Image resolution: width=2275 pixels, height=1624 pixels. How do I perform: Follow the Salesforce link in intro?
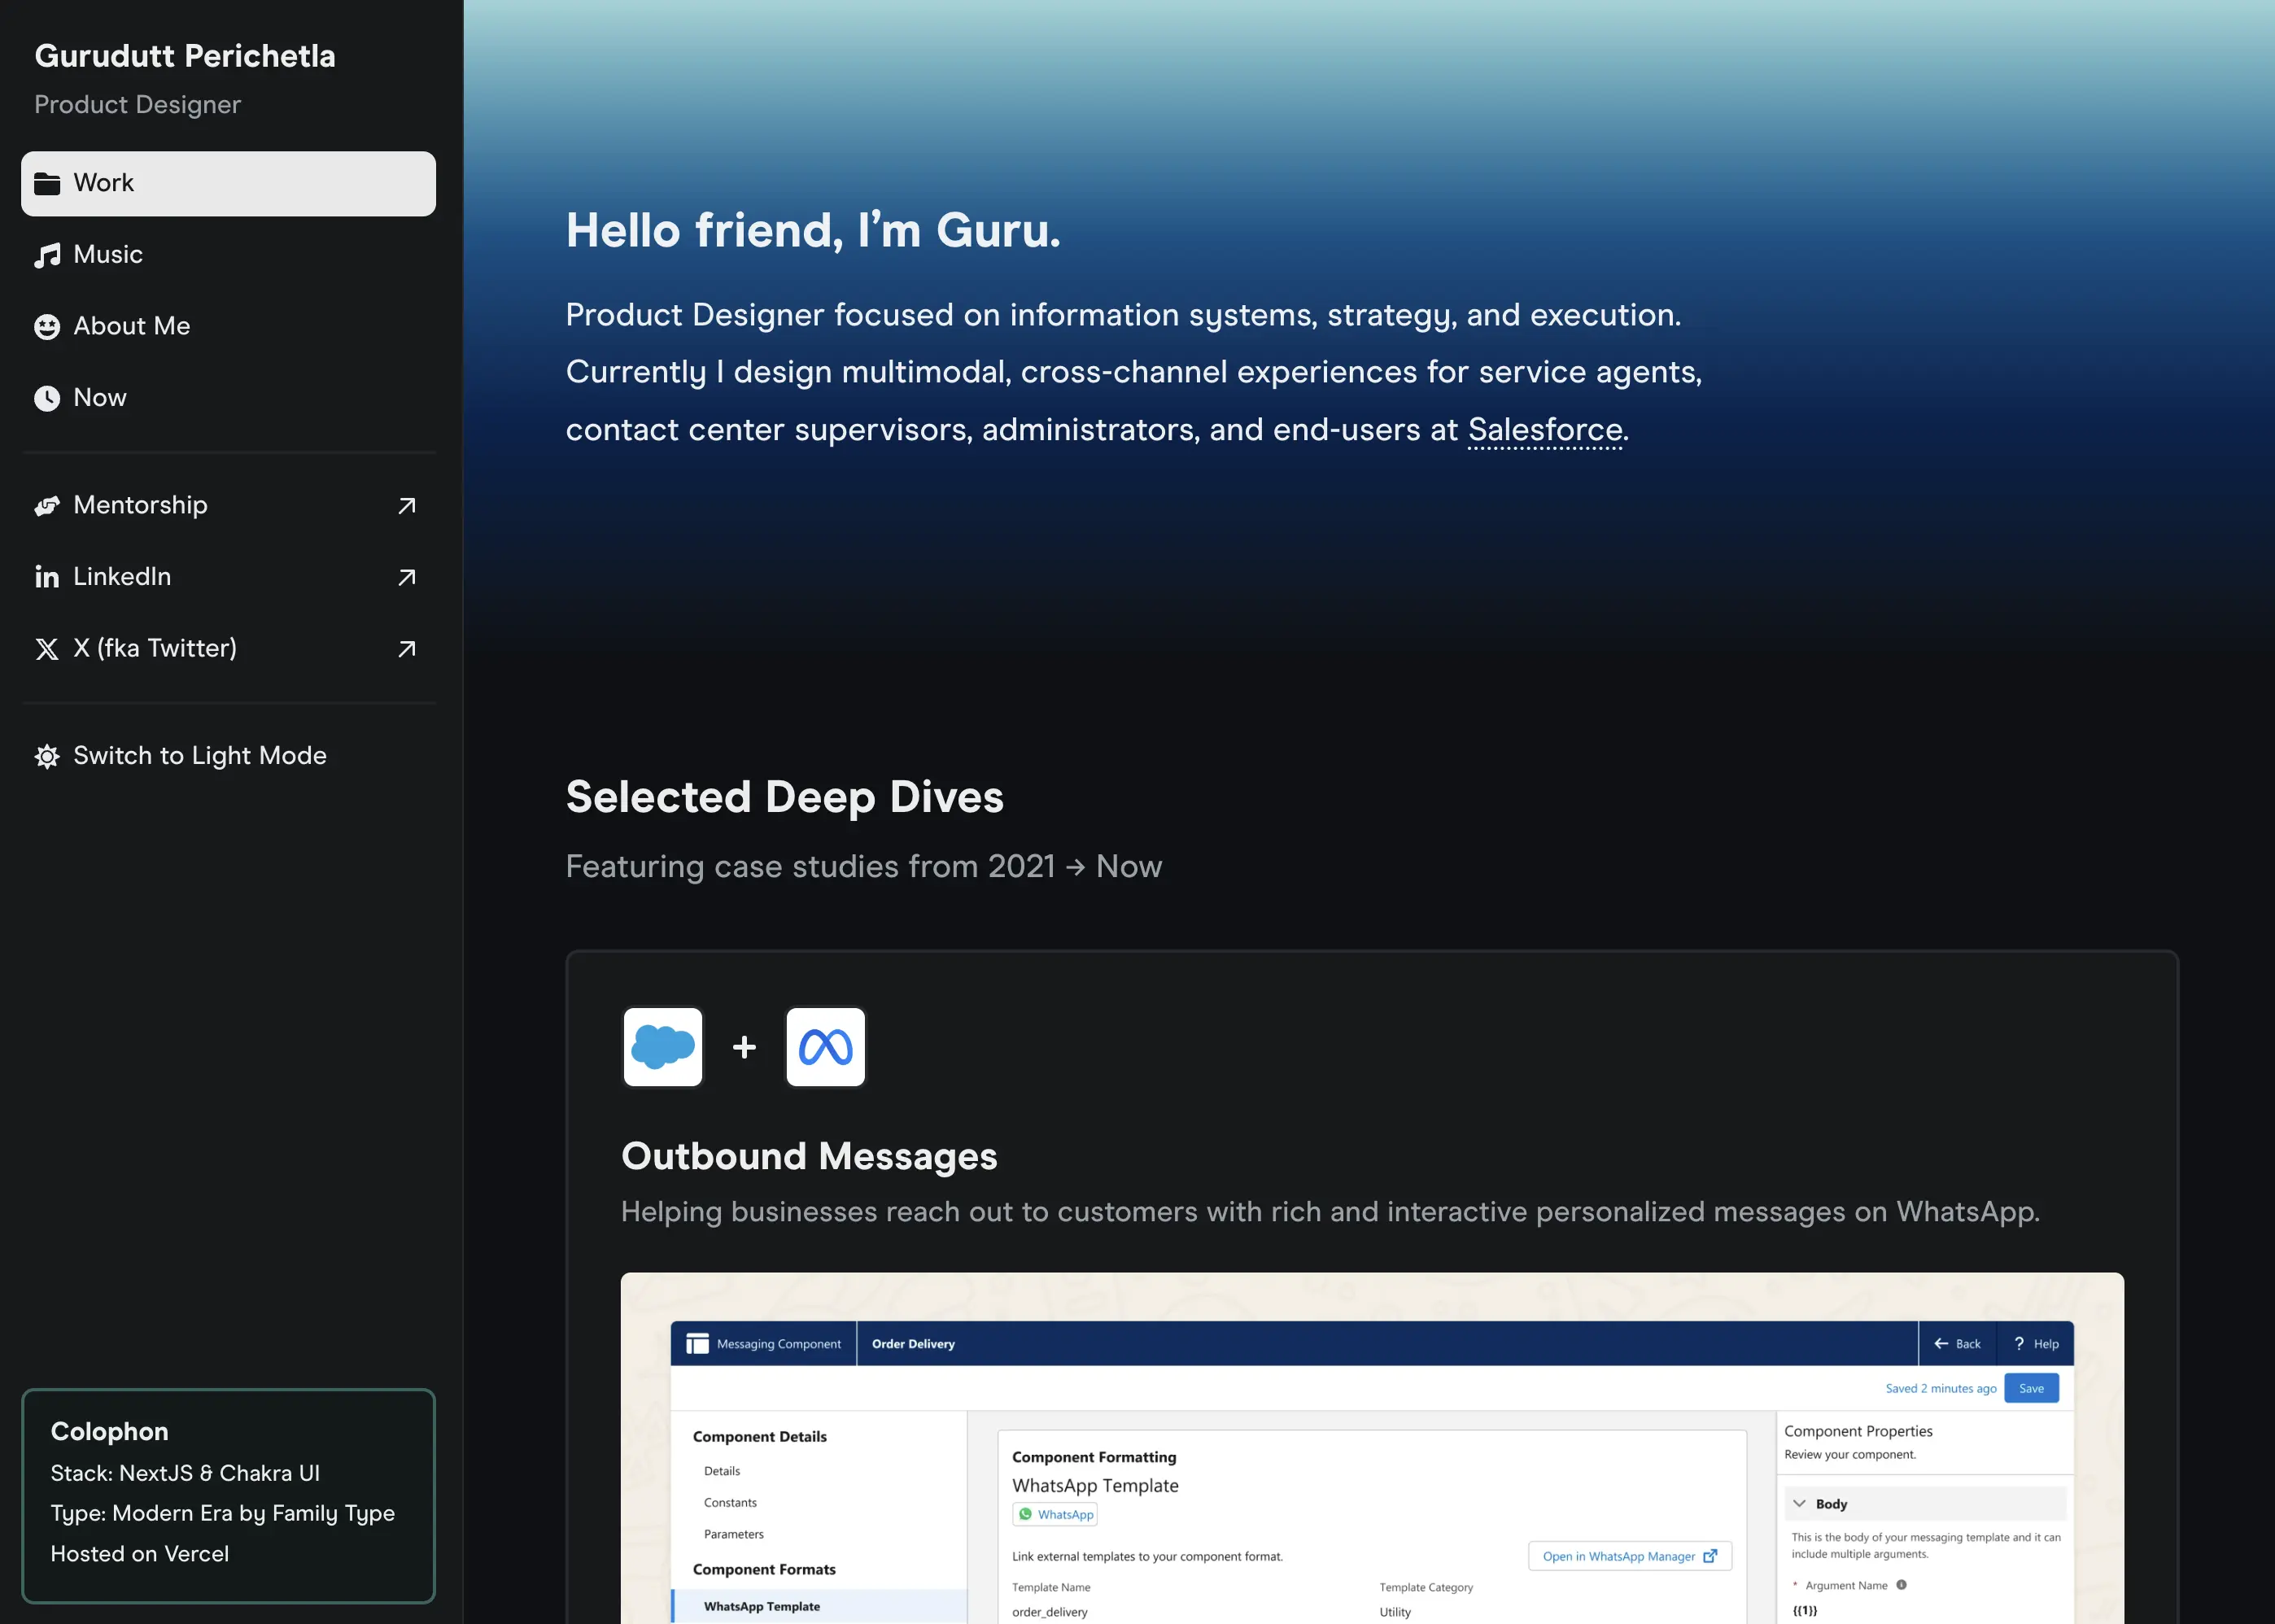pos(1544,430)
